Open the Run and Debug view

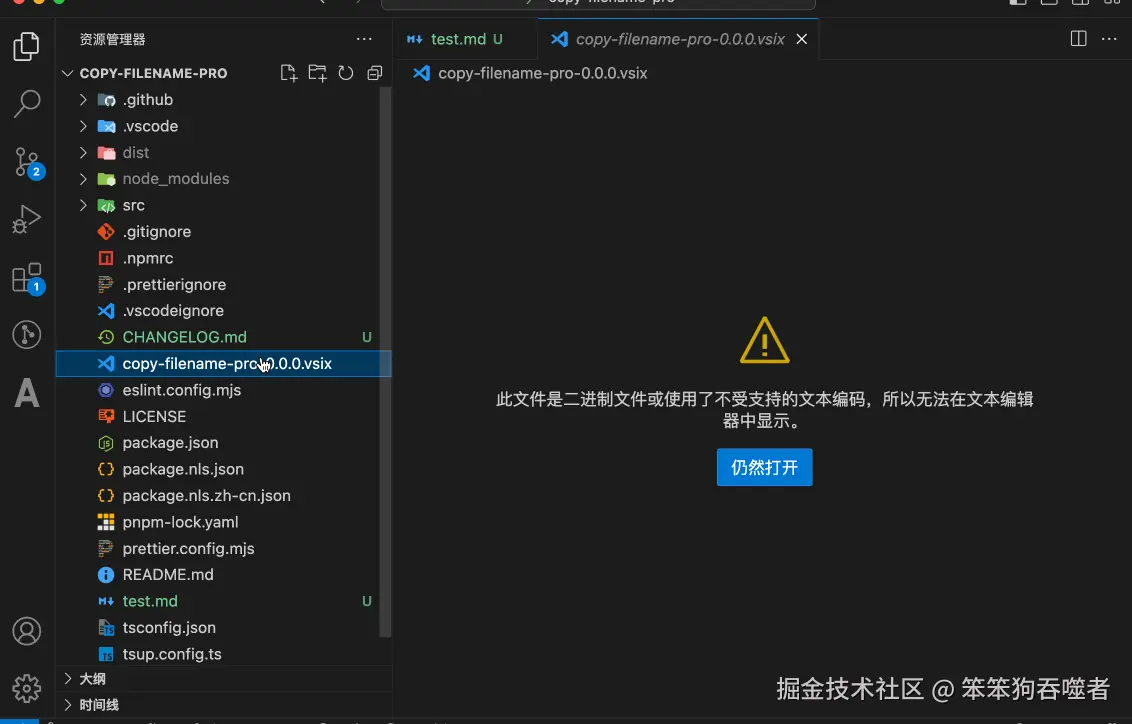[x=27, y=219]
